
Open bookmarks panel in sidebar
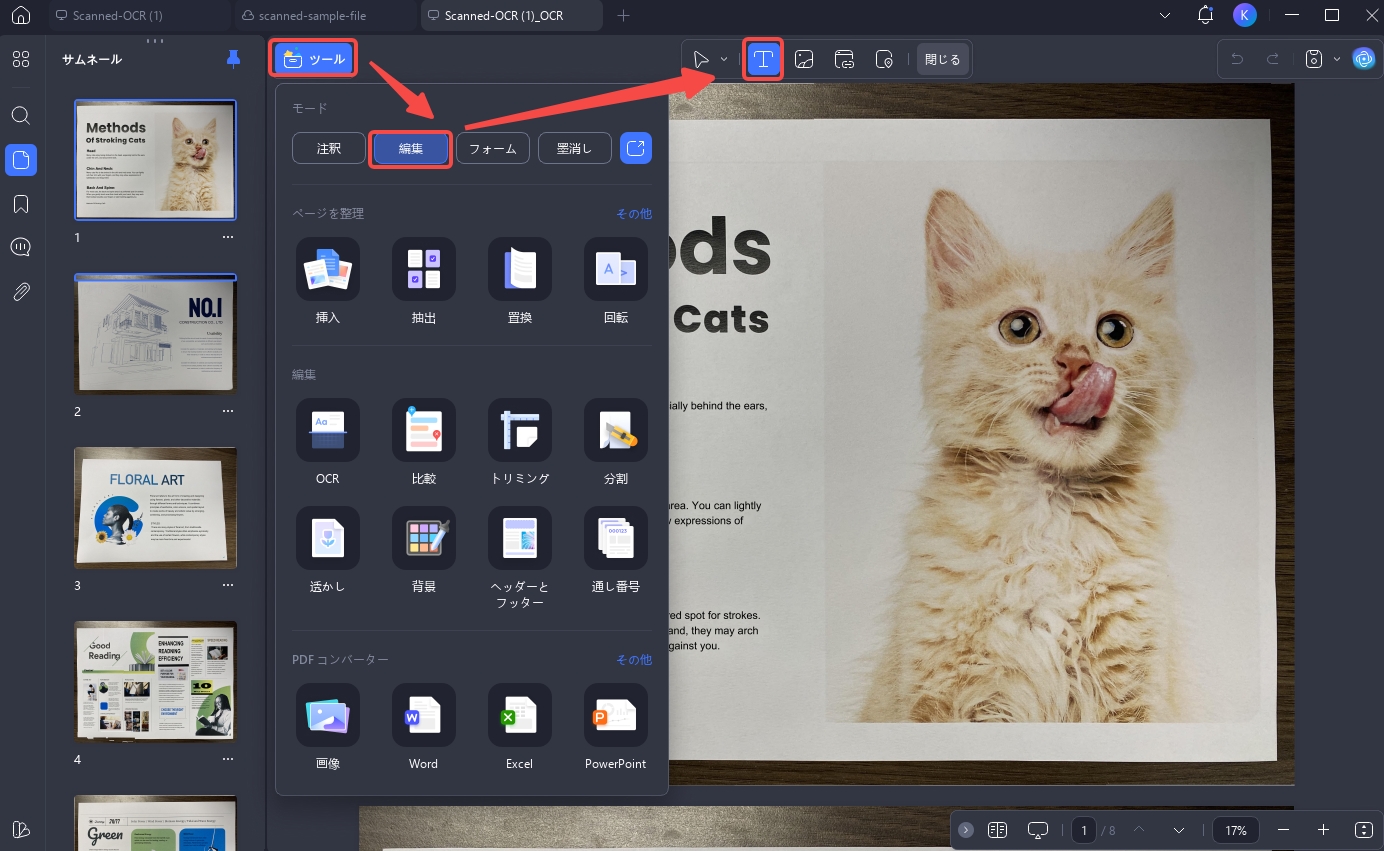click(x=21, y=205)
